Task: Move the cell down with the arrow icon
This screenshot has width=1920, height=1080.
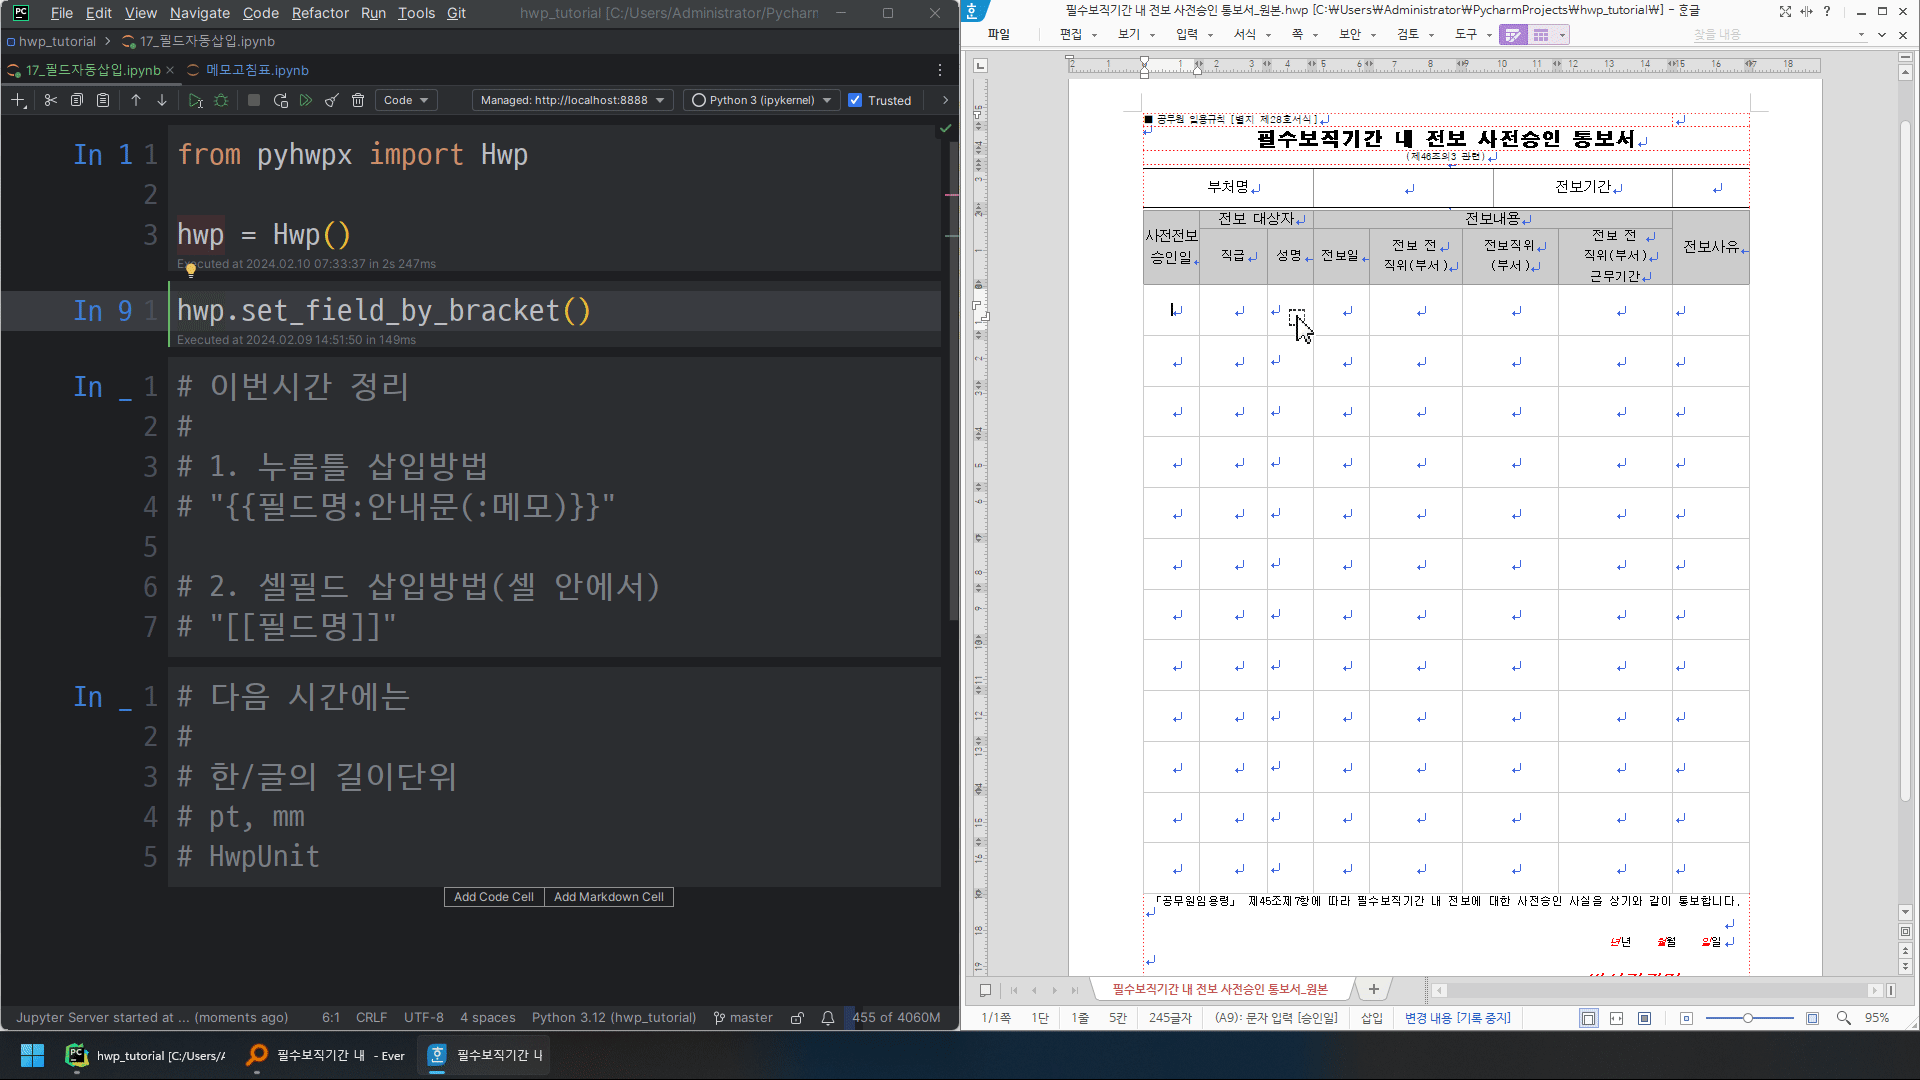Action: 162,100
